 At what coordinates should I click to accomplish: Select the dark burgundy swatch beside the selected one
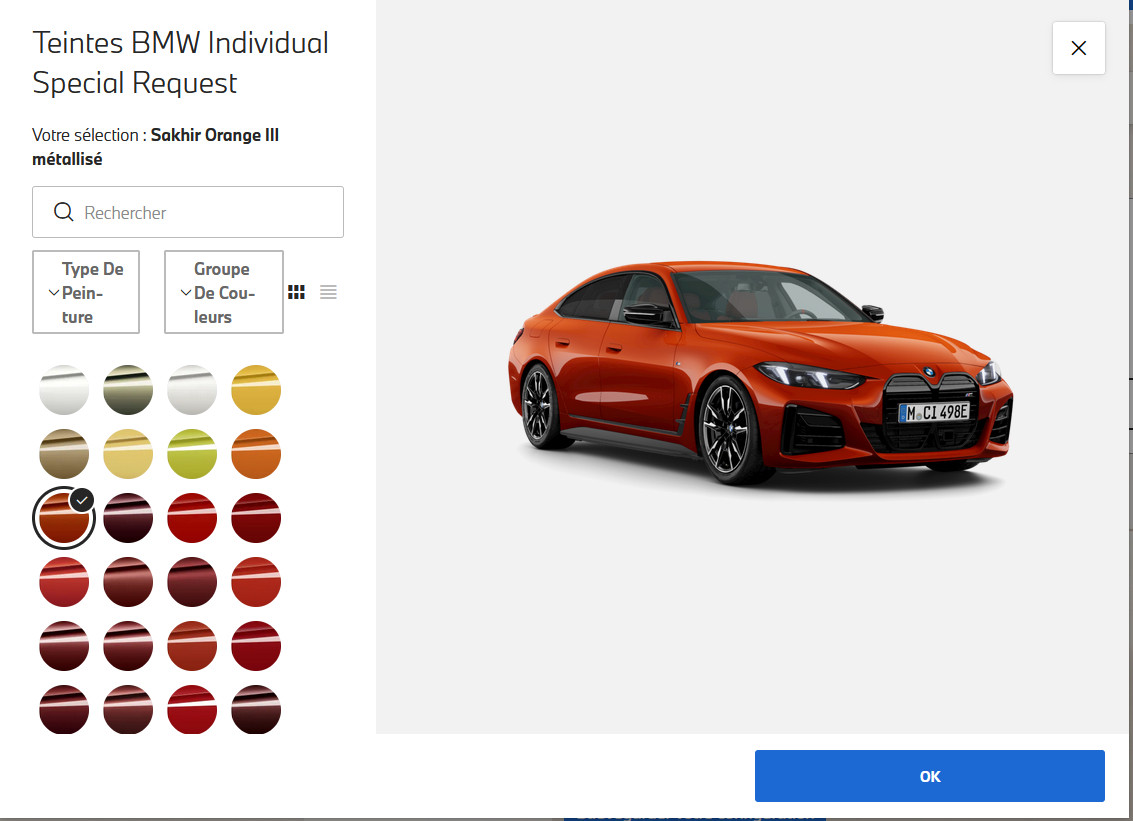[128, 518]
